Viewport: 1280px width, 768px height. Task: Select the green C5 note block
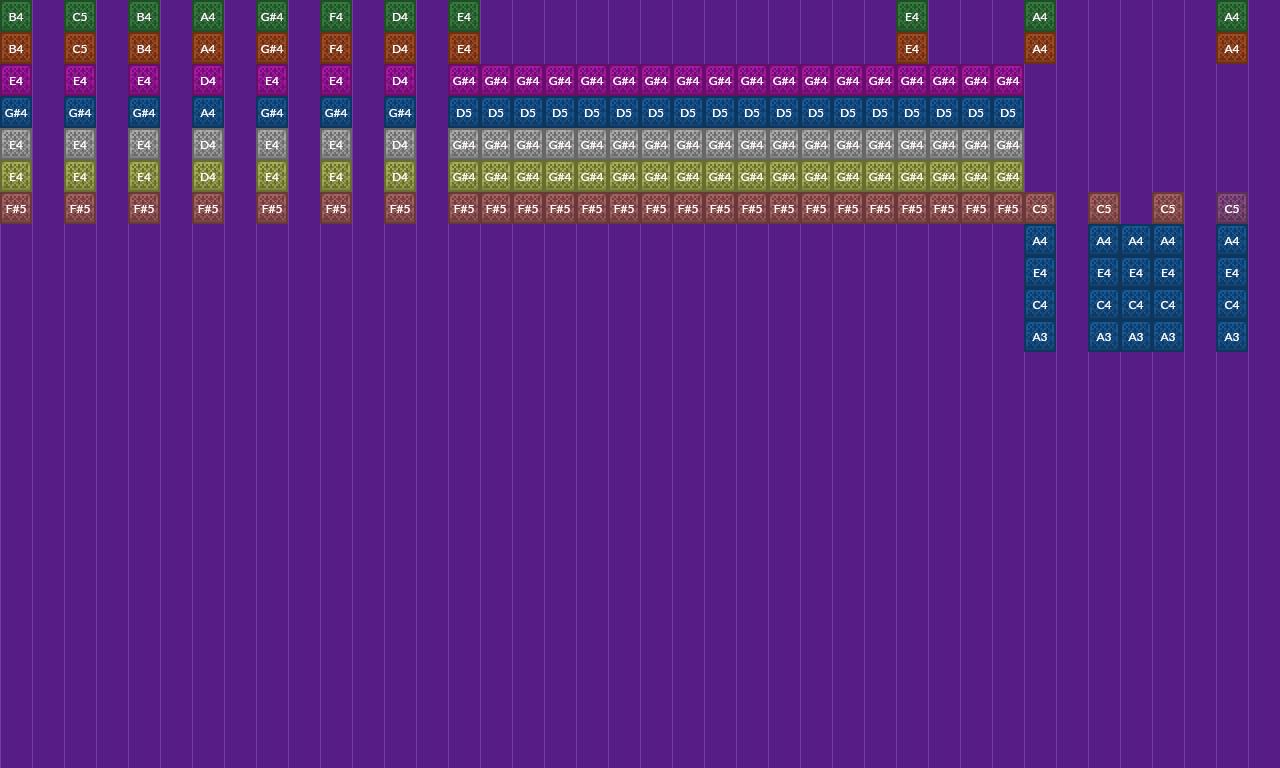80,16
